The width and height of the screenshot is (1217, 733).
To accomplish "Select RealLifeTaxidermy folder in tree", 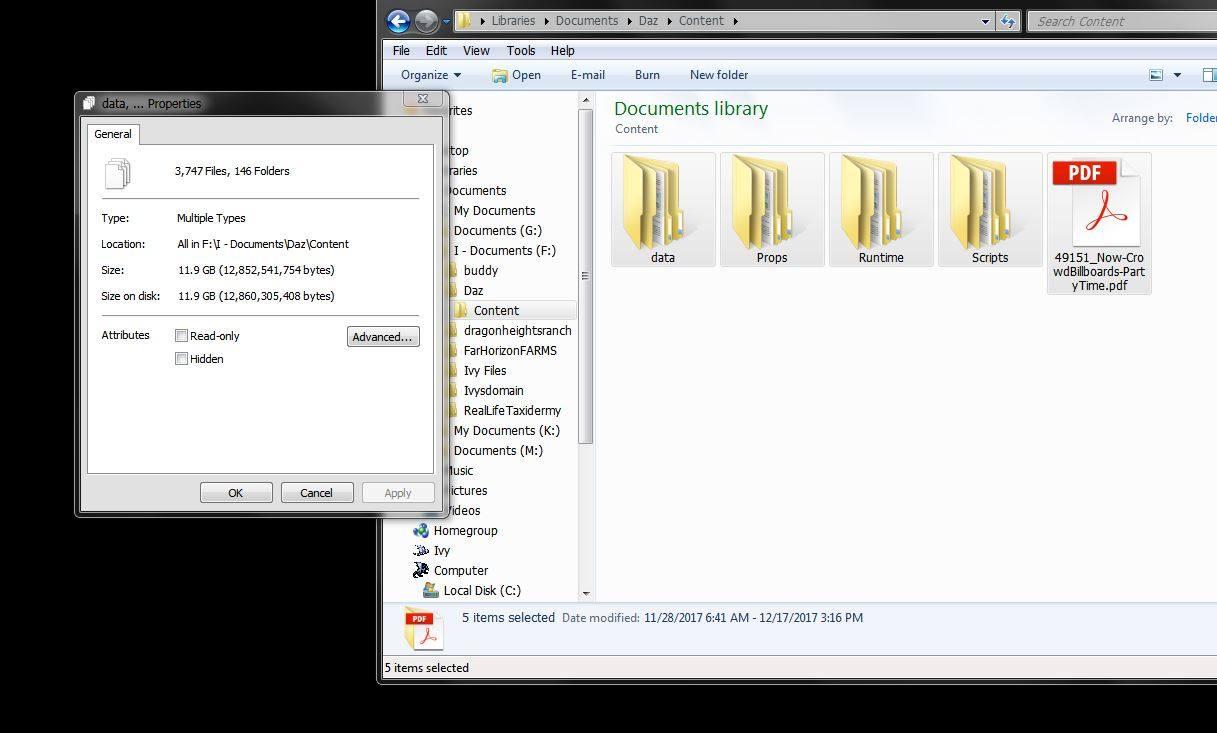I will click(512, 410).
